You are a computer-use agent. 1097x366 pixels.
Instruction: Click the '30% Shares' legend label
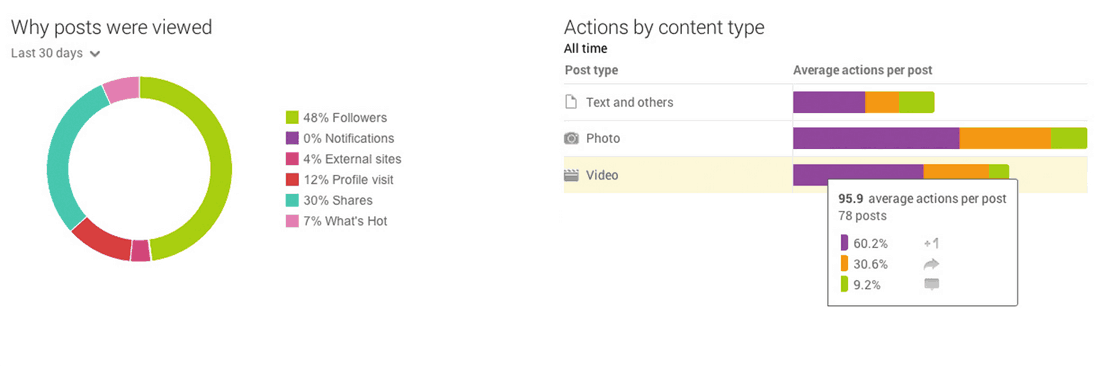(338, 201)
